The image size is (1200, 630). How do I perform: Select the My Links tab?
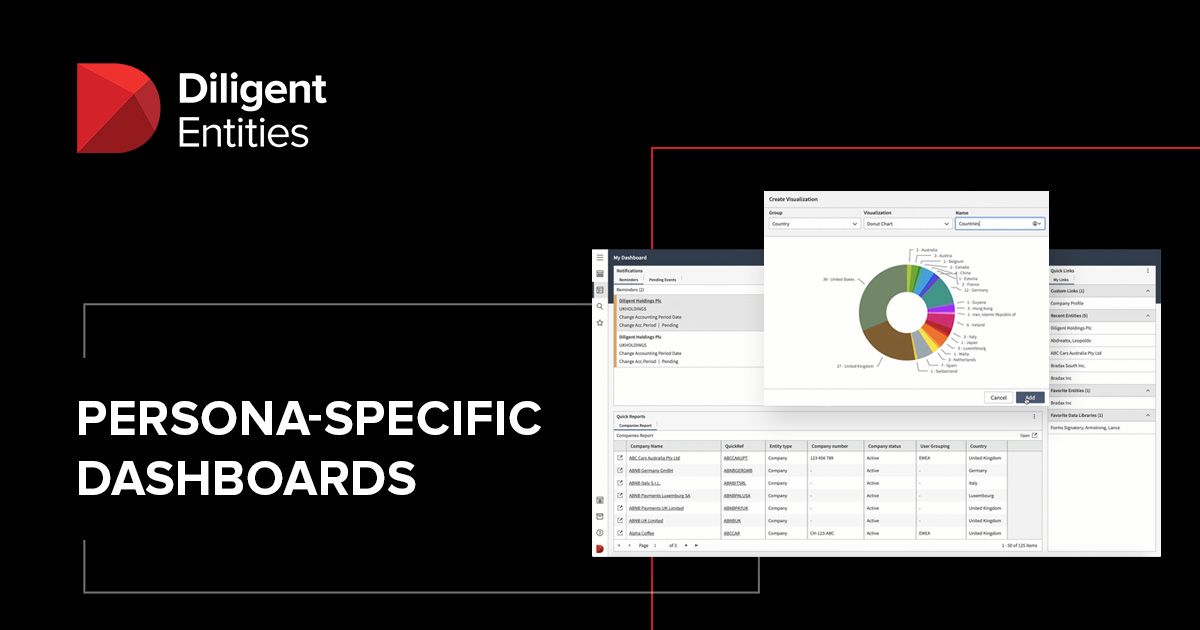tap(1060, 280)
